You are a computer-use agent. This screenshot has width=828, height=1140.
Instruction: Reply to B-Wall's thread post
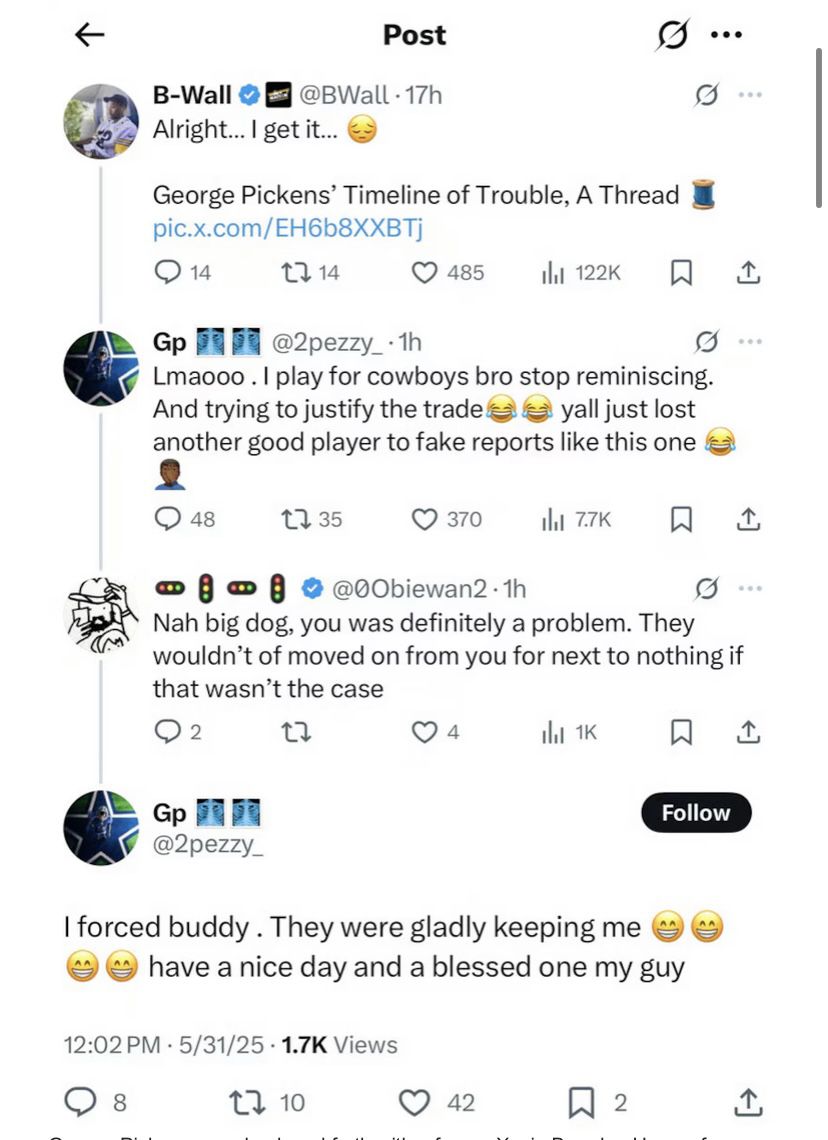[x=168, y=272]
